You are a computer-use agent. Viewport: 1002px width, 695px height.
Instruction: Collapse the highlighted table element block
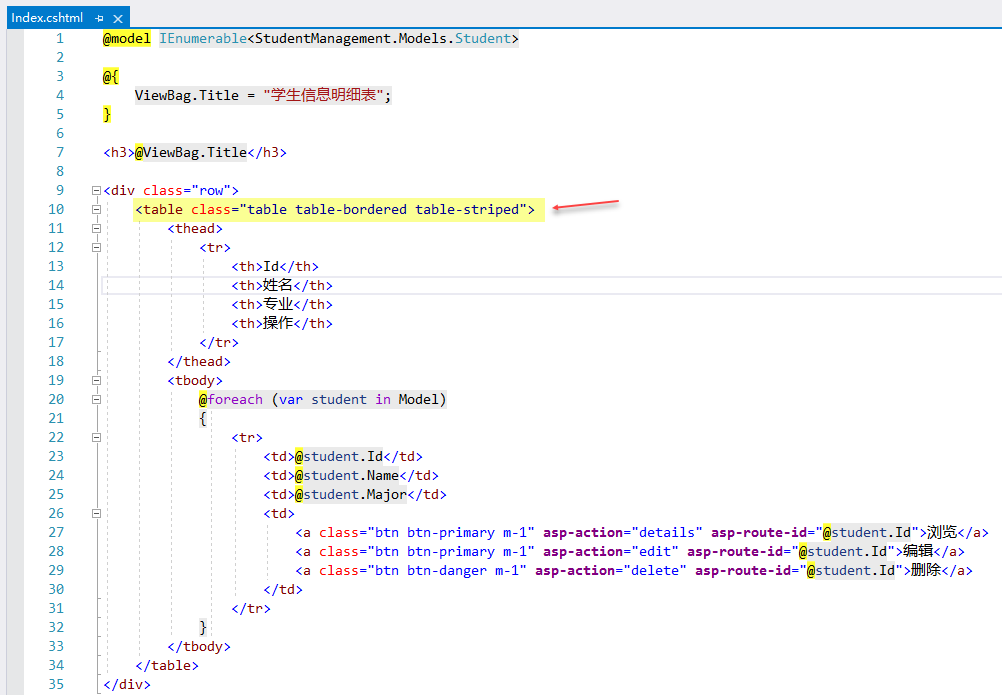[95, 209]
